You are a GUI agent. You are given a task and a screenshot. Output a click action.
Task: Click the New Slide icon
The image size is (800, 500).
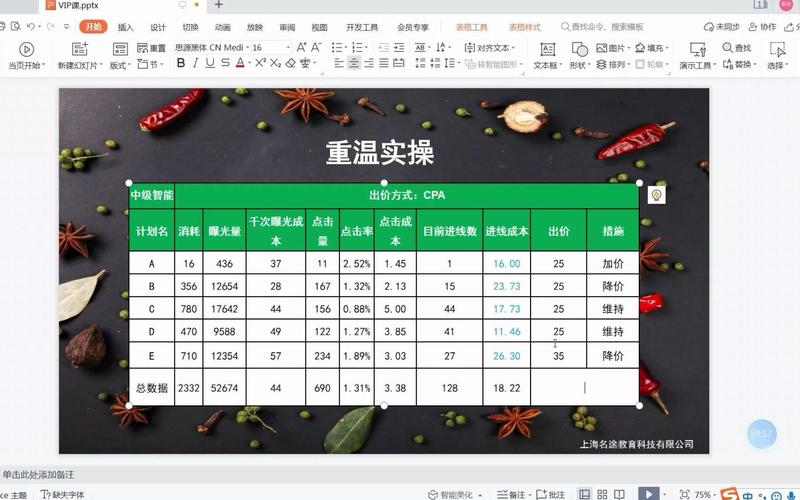tap(80, 49)
